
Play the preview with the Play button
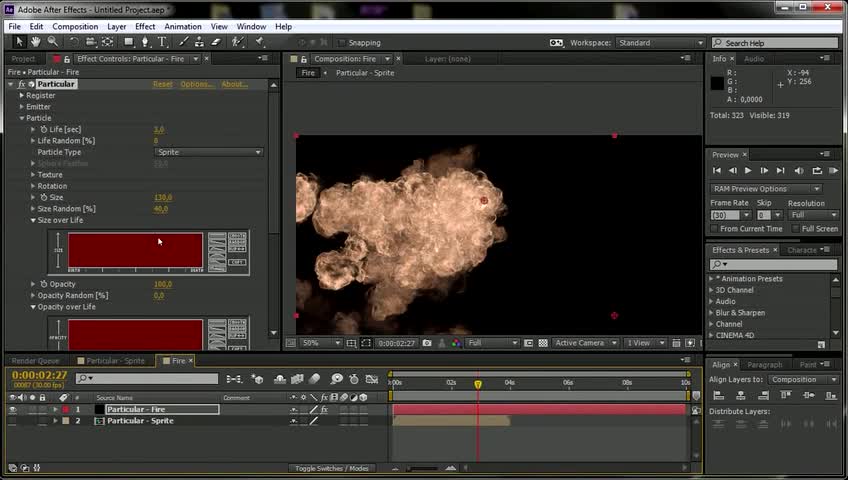pos(748,171)
